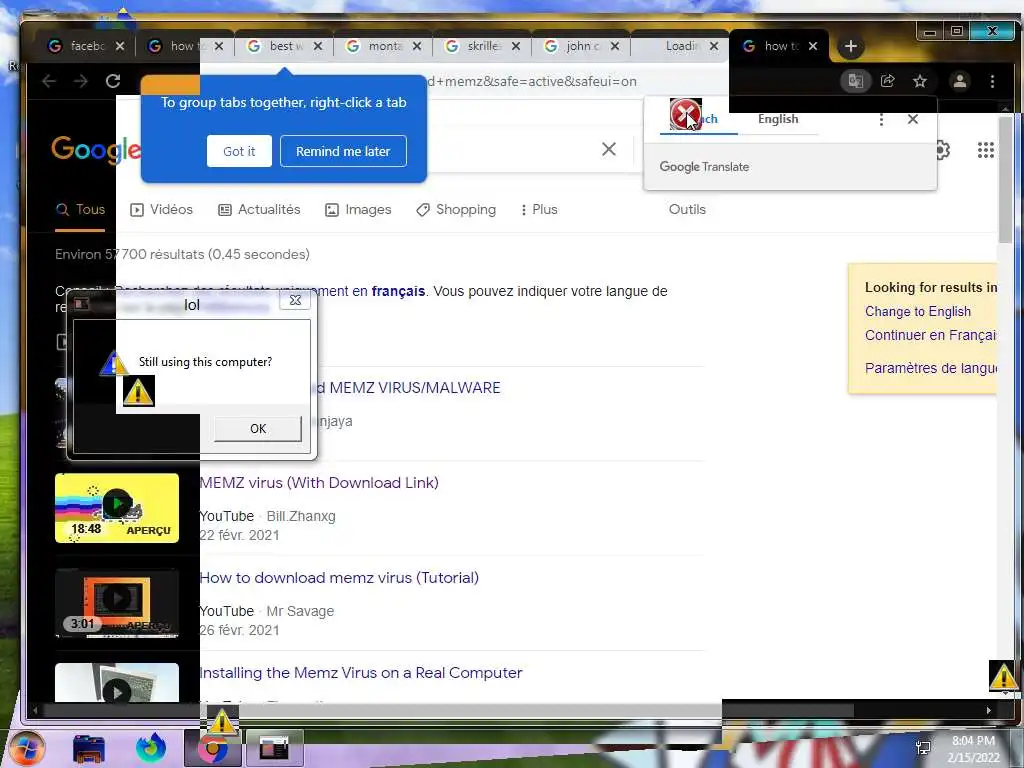Open the Google apps grid
Screen dimensions: 1024x768
click(x=985, y=150)
